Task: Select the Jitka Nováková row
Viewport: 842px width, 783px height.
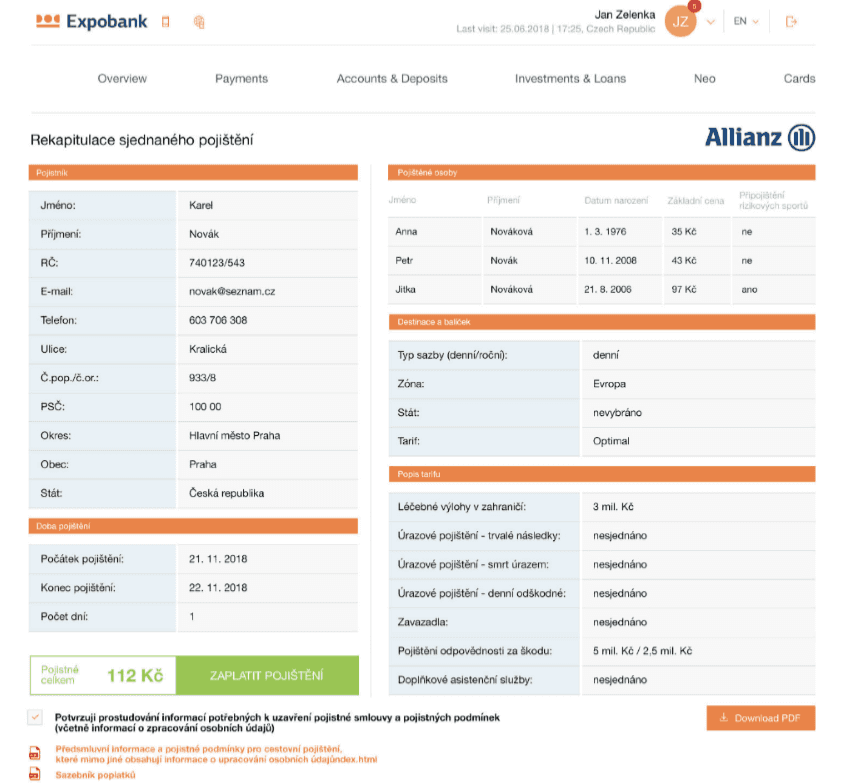Action: tap(601, 289)
